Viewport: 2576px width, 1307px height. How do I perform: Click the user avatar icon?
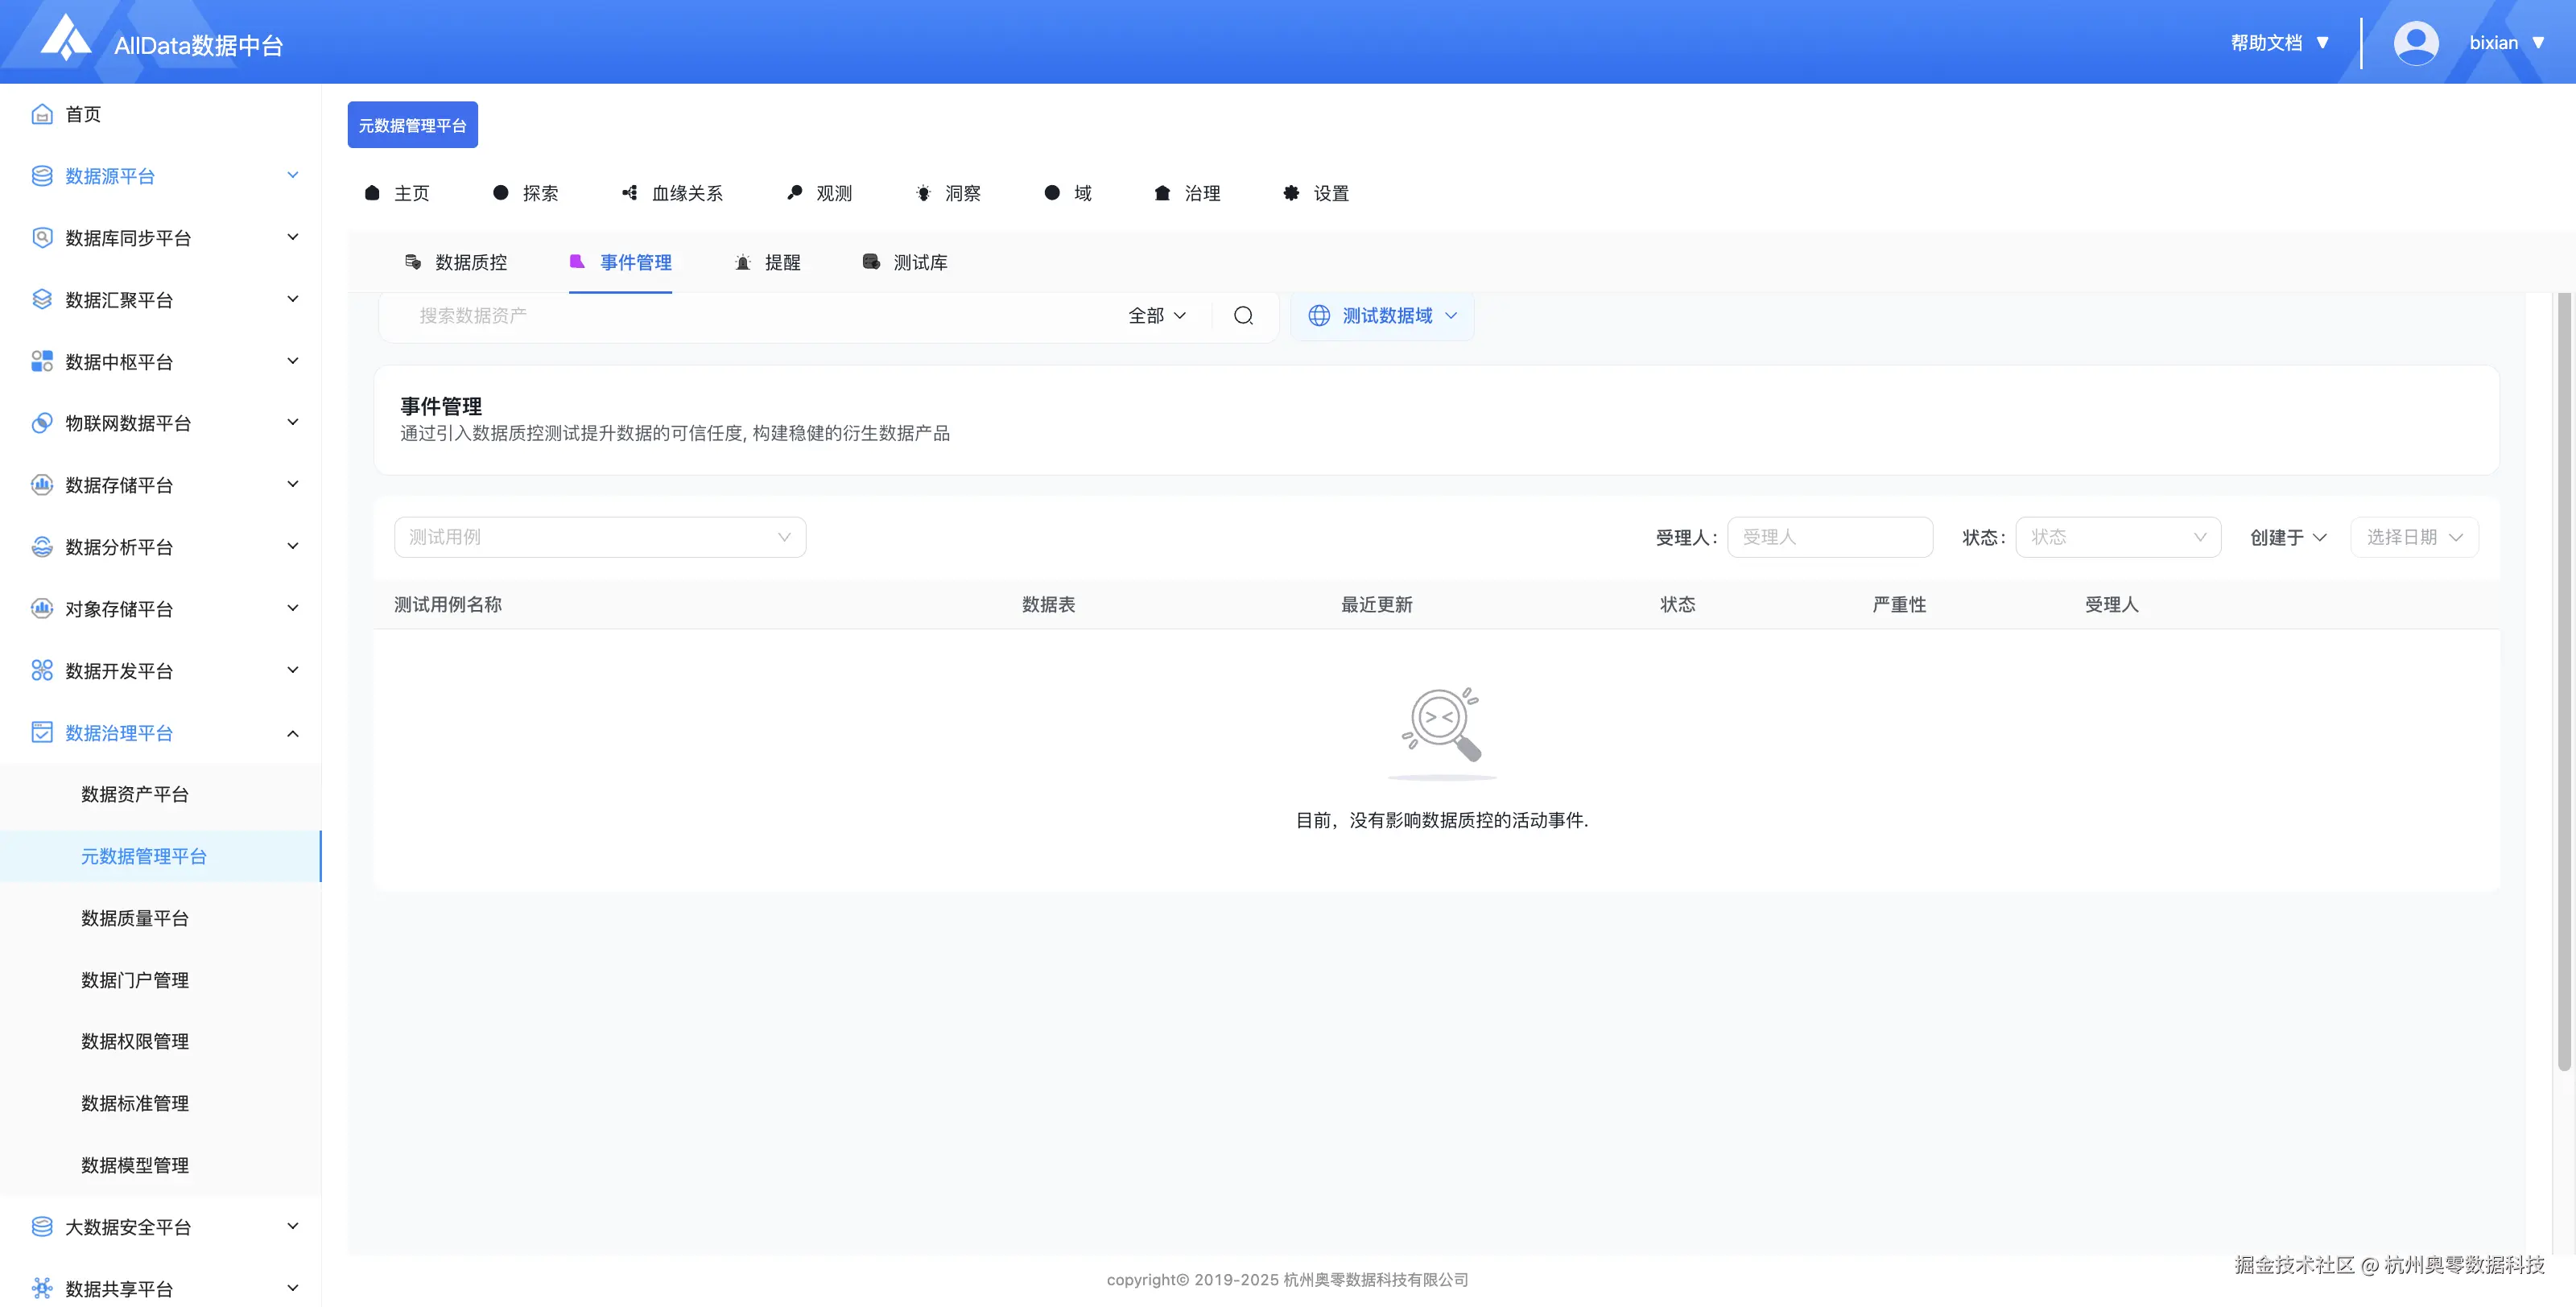point(2415,43)
